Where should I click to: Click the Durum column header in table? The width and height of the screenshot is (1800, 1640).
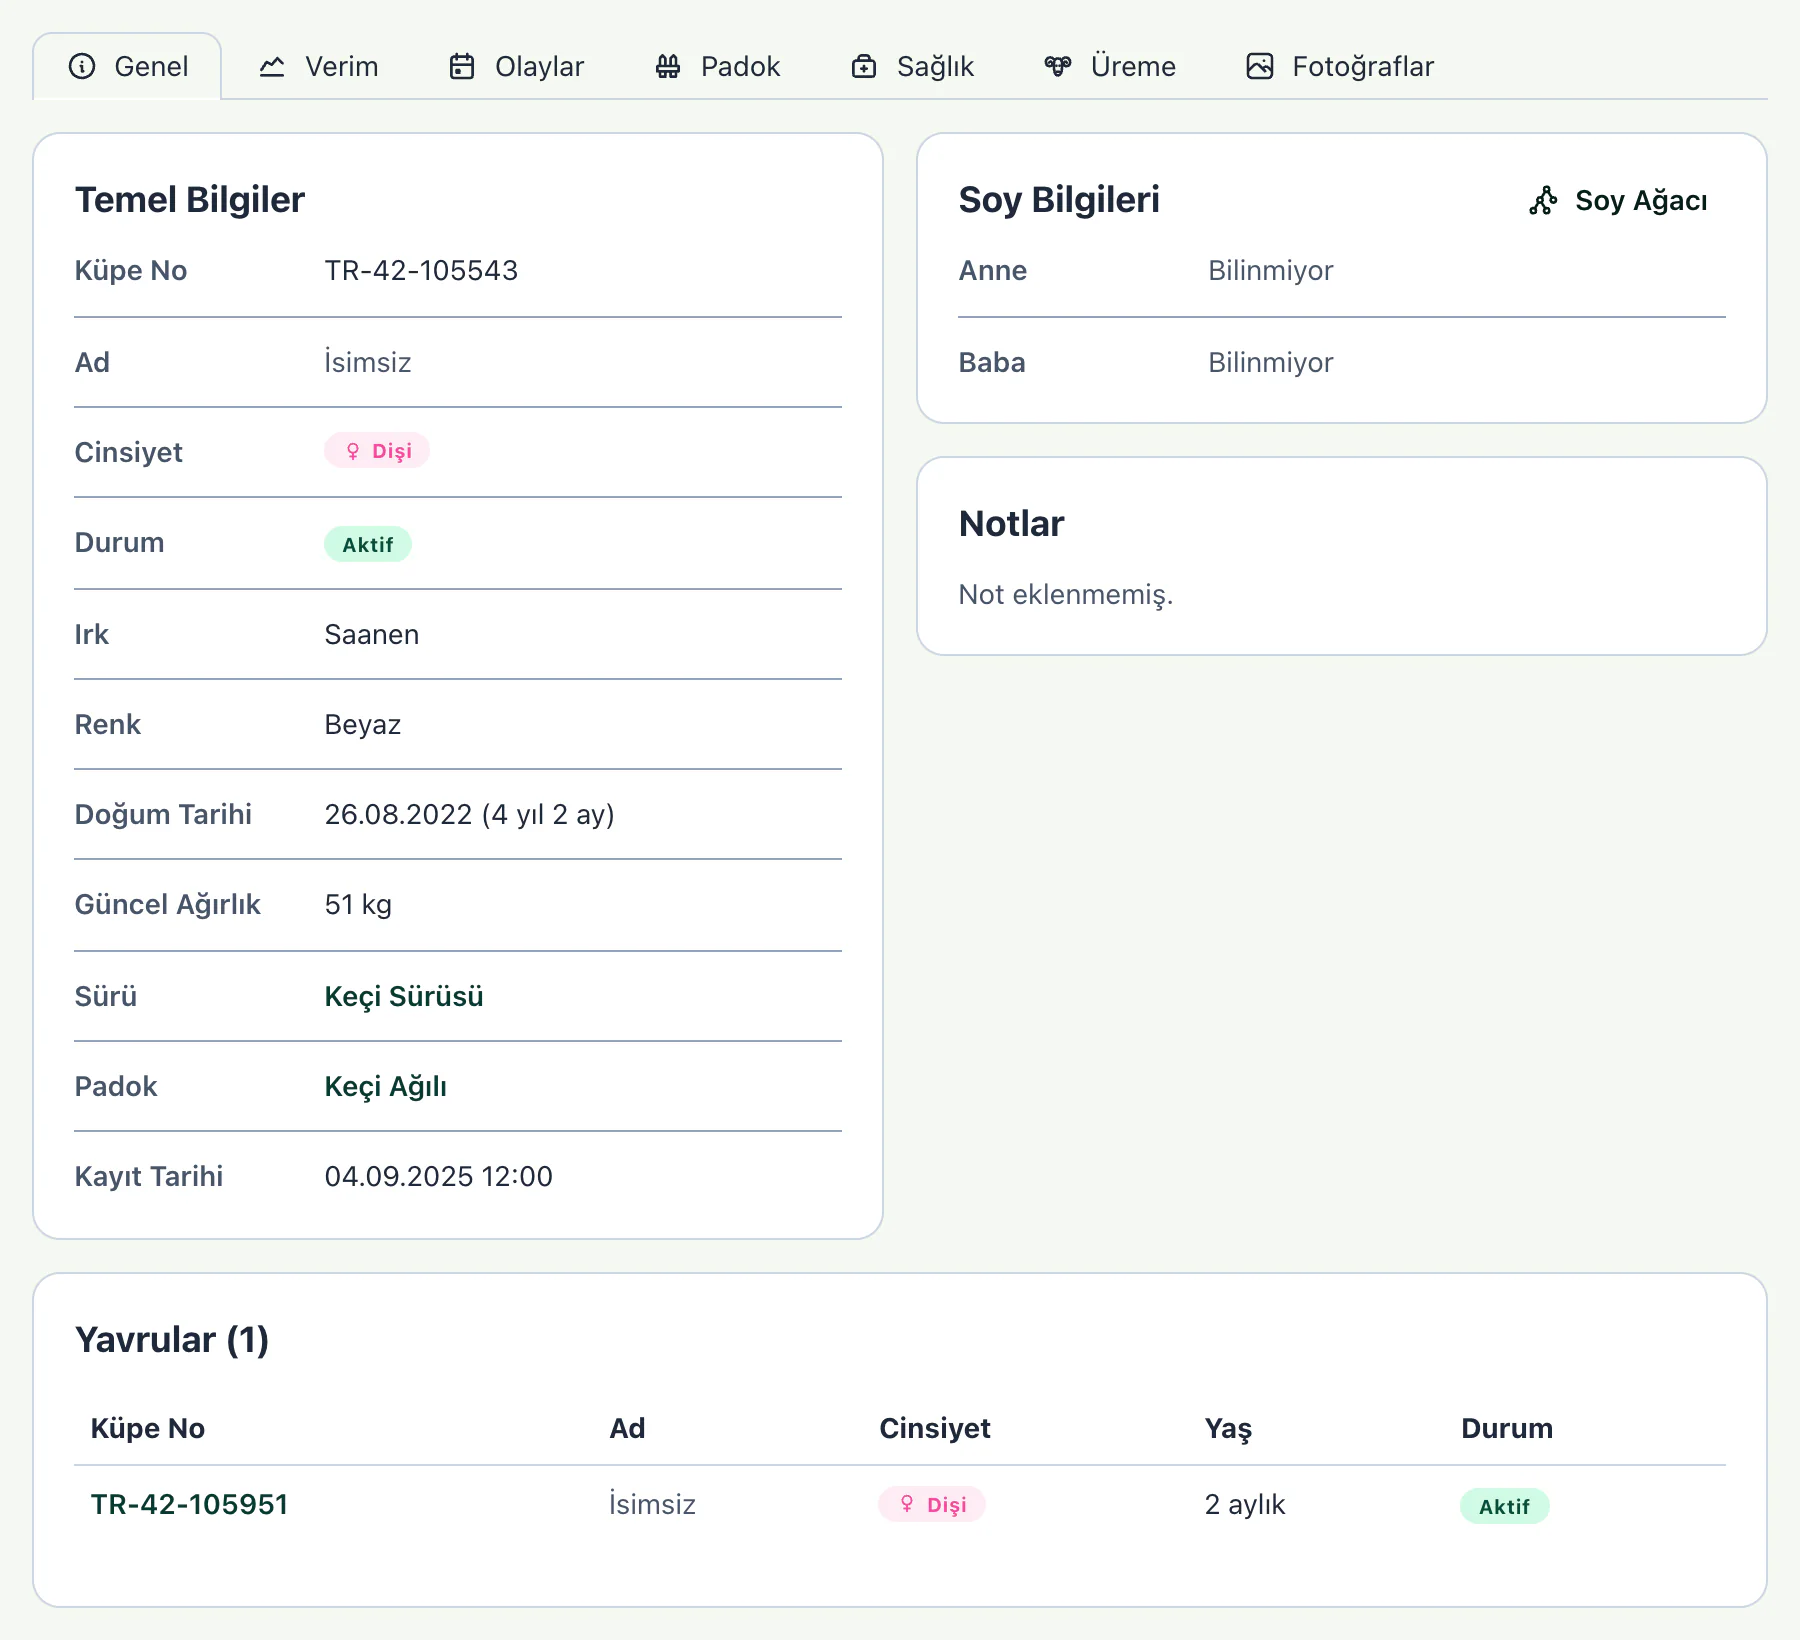[x=1507, y=1428]
